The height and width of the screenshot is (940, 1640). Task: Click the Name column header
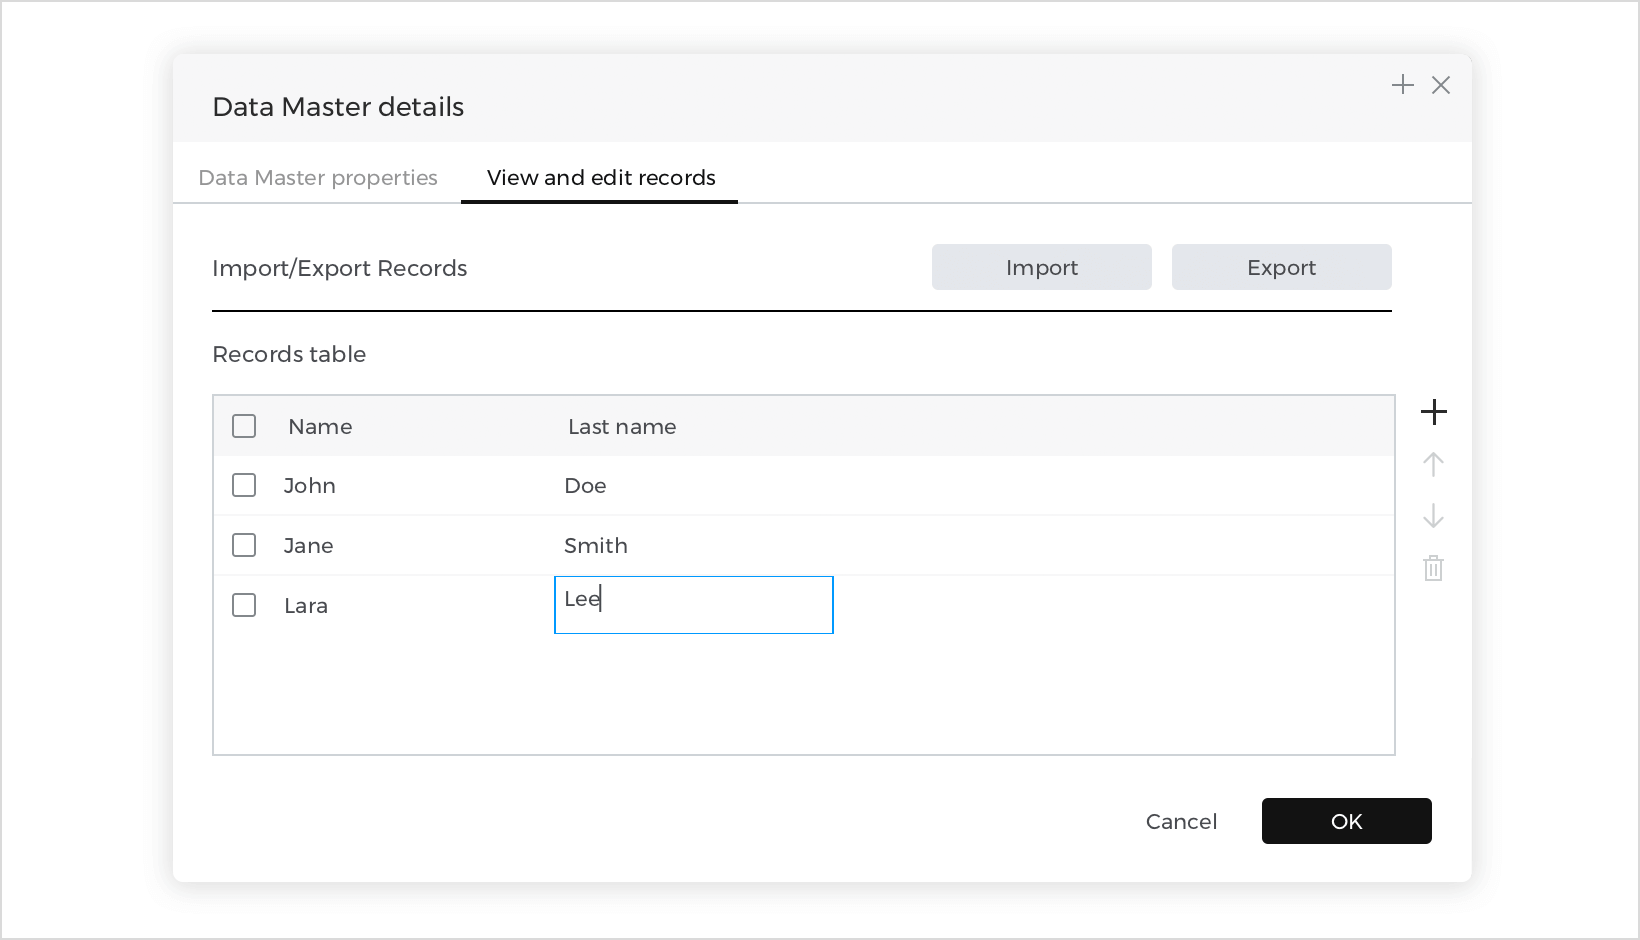(320, 426)
